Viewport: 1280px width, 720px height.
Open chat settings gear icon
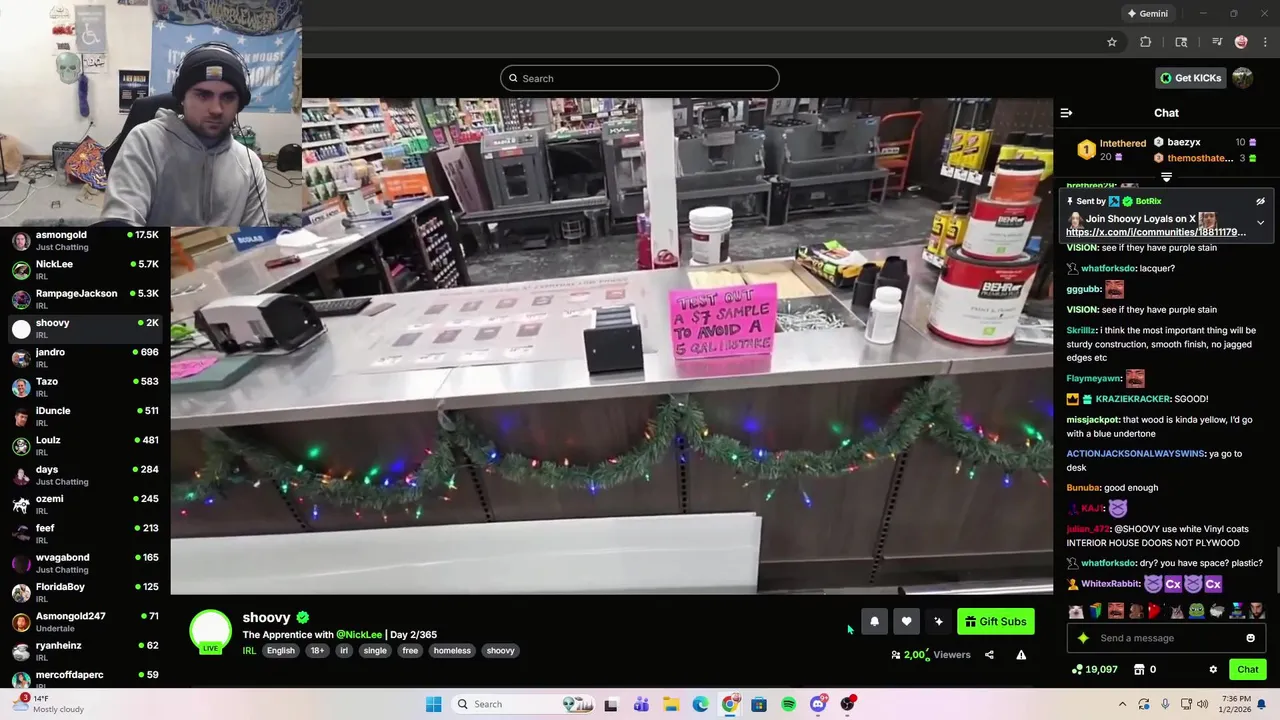point(1213,669)
